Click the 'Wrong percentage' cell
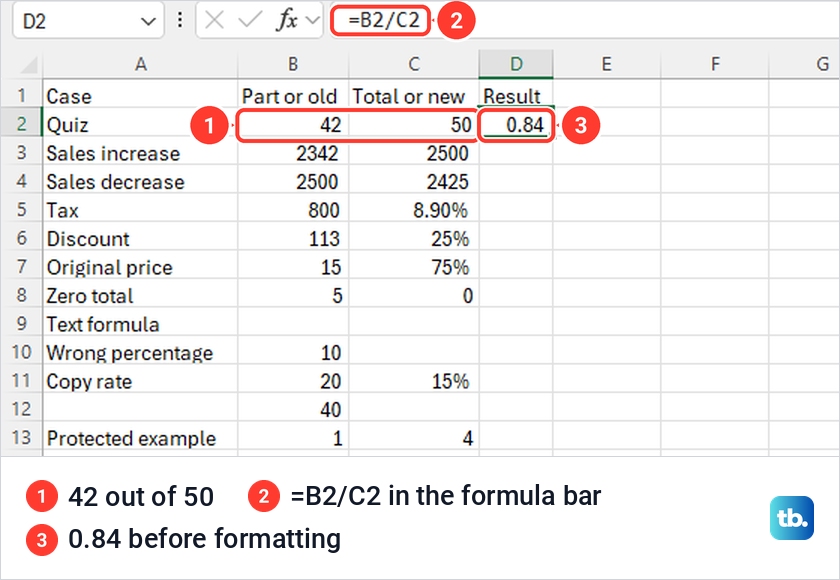The height and width of the screenshot is (580, 840). click(x=140, y=352)
